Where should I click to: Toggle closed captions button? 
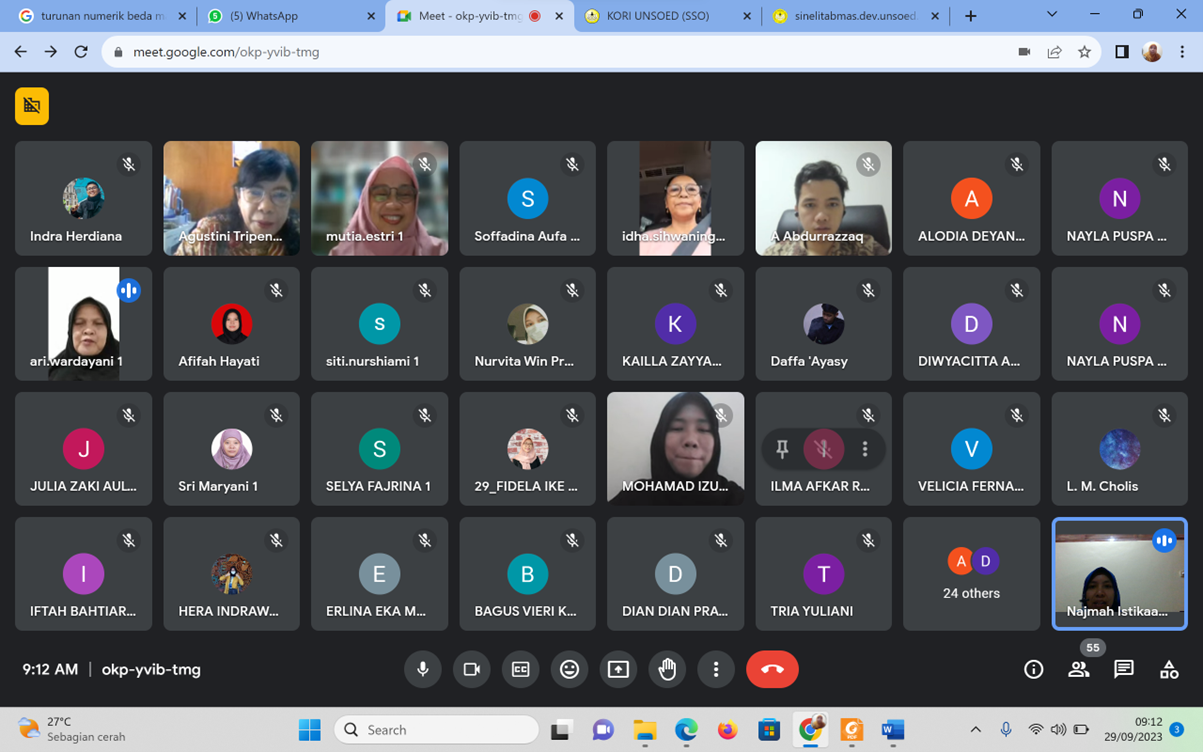click(520, 669)
